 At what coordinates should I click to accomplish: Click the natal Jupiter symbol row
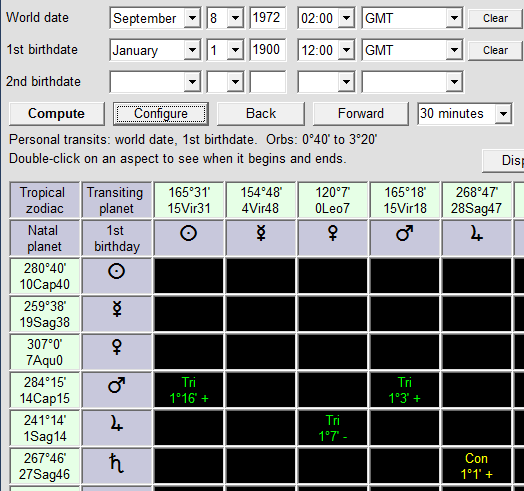117,428
